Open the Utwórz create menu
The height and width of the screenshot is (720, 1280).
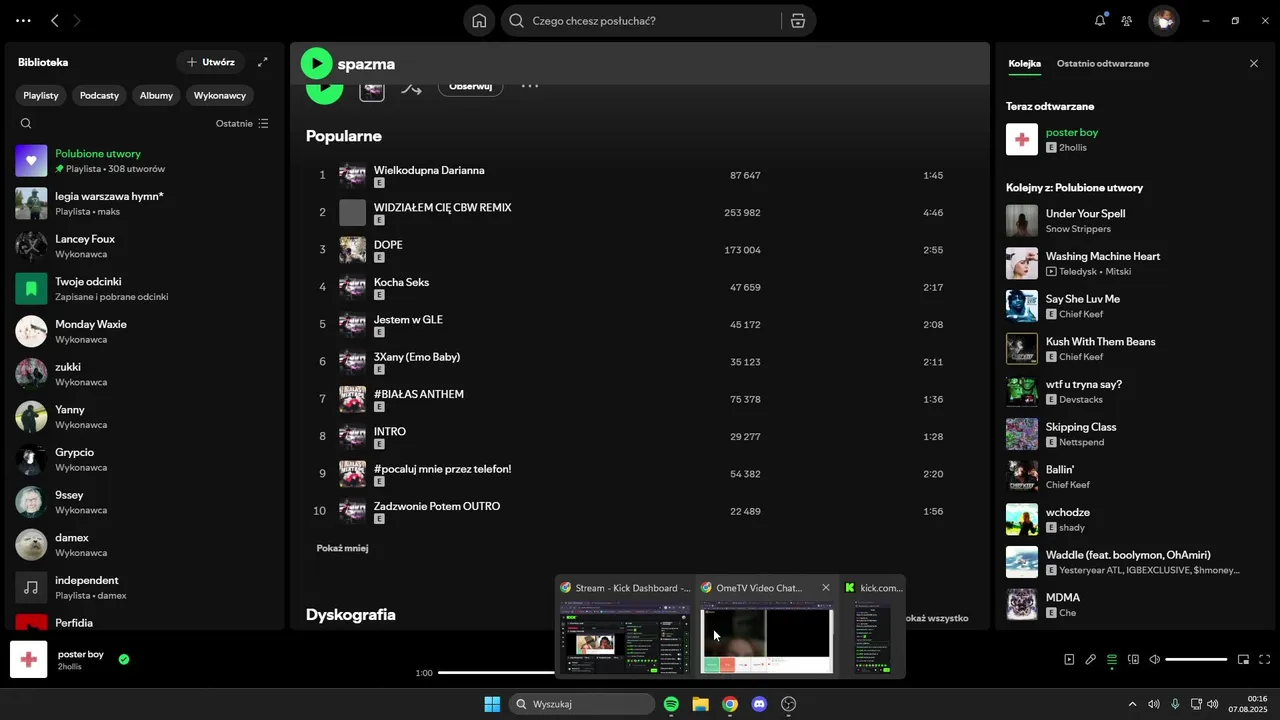(211, 62)
